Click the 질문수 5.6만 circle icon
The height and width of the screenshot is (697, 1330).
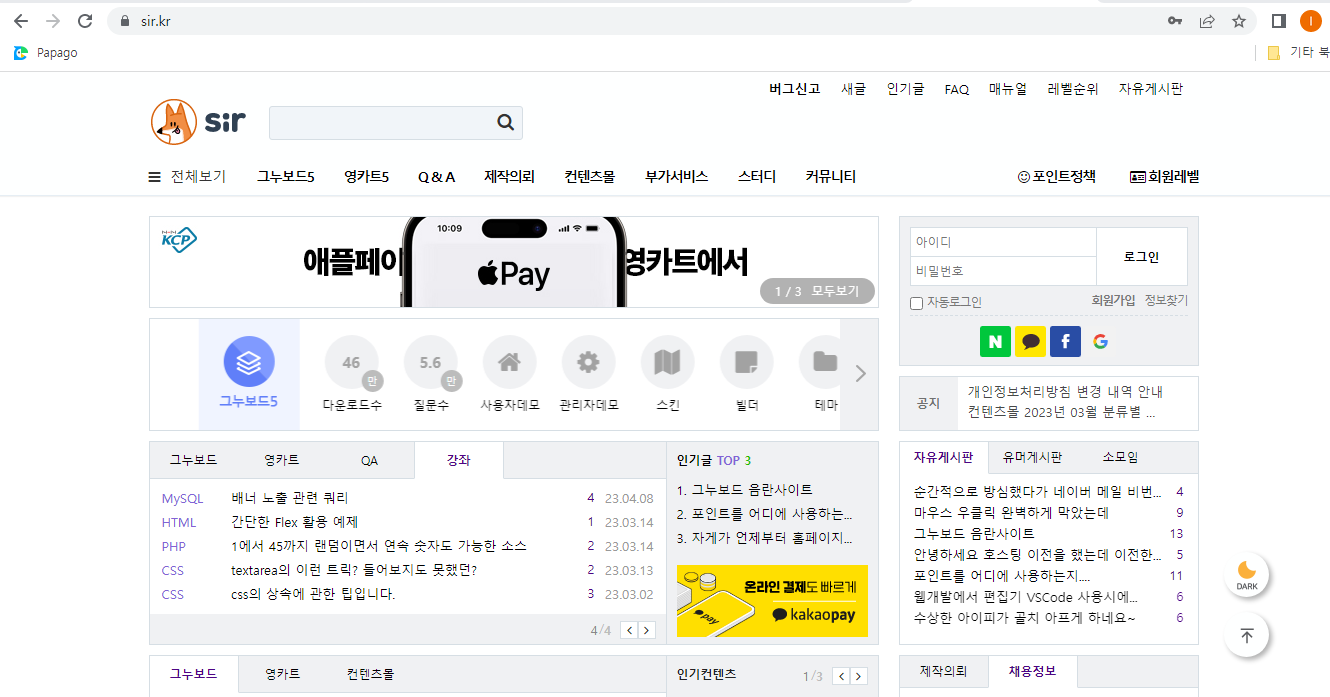[x=431, y=362]
